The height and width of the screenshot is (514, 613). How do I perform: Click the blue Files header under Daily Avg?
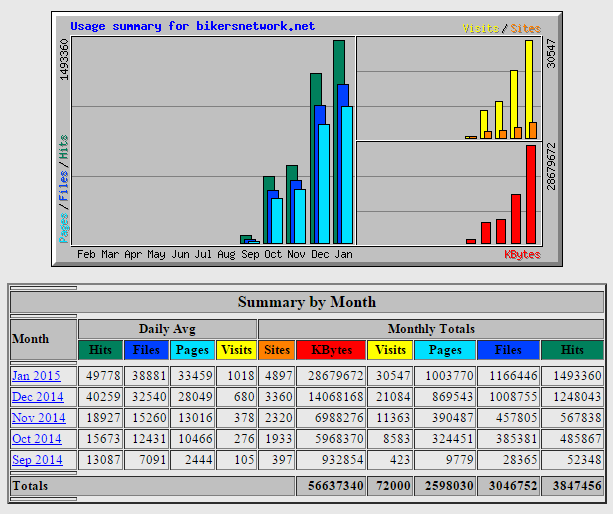[x=146, y=350]
